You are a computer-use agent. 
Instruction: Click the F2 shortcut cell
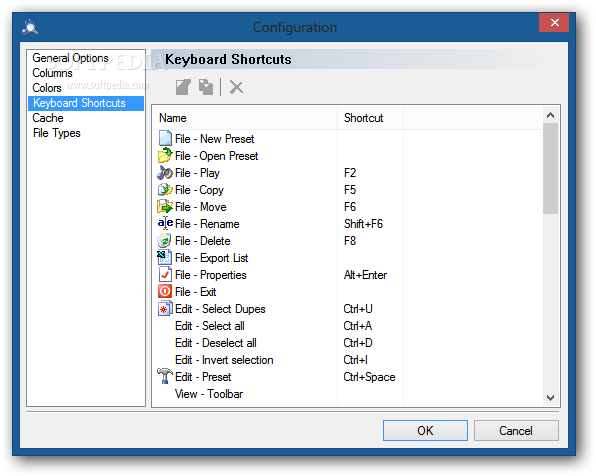click(350, 173)
